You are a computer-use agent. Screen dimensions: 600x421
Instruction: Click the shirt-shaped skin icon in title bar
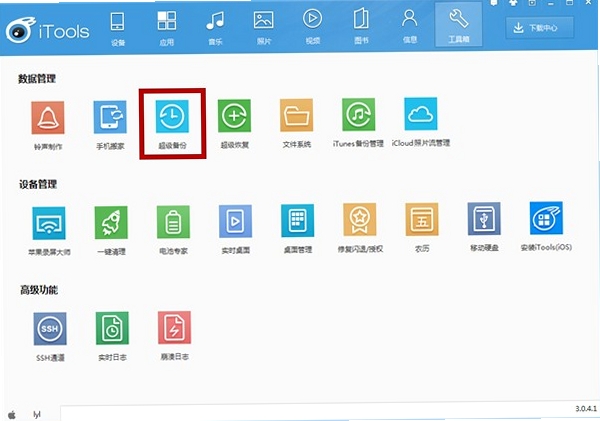click(x=513, y=3)
